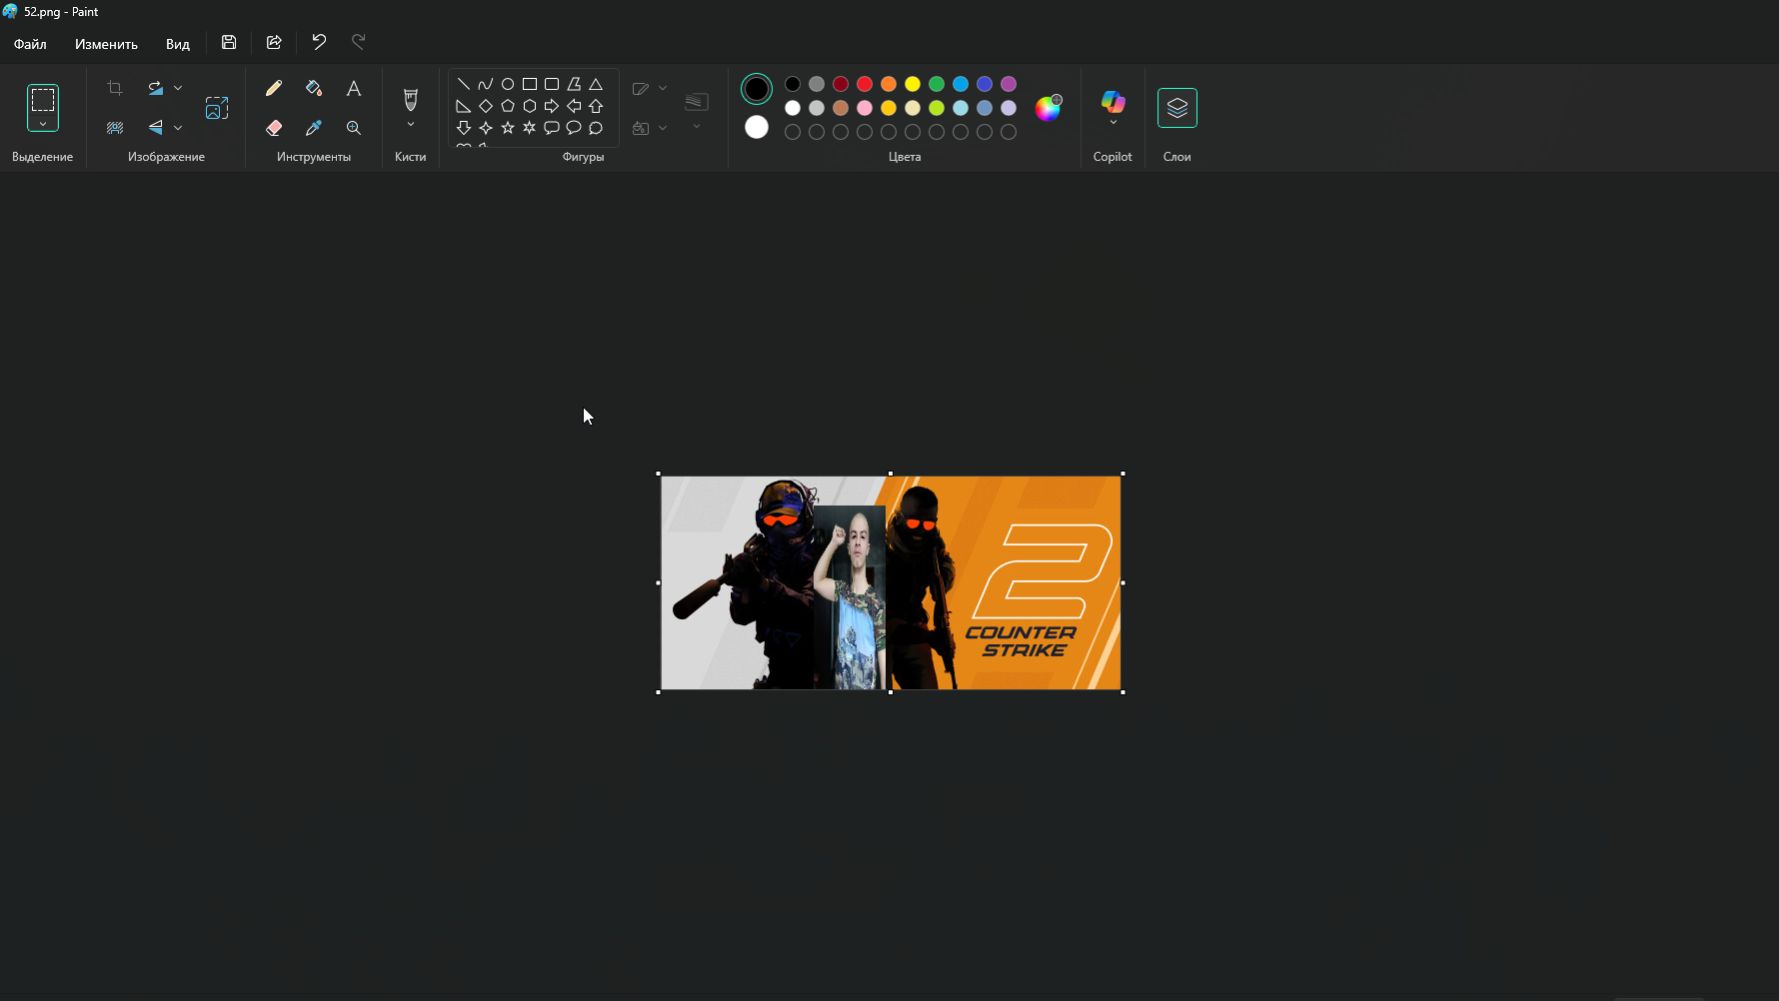The height and width of the screenshot is (1001, 1779).
Task: Select the Oval shape
Action: pos(507,84)
